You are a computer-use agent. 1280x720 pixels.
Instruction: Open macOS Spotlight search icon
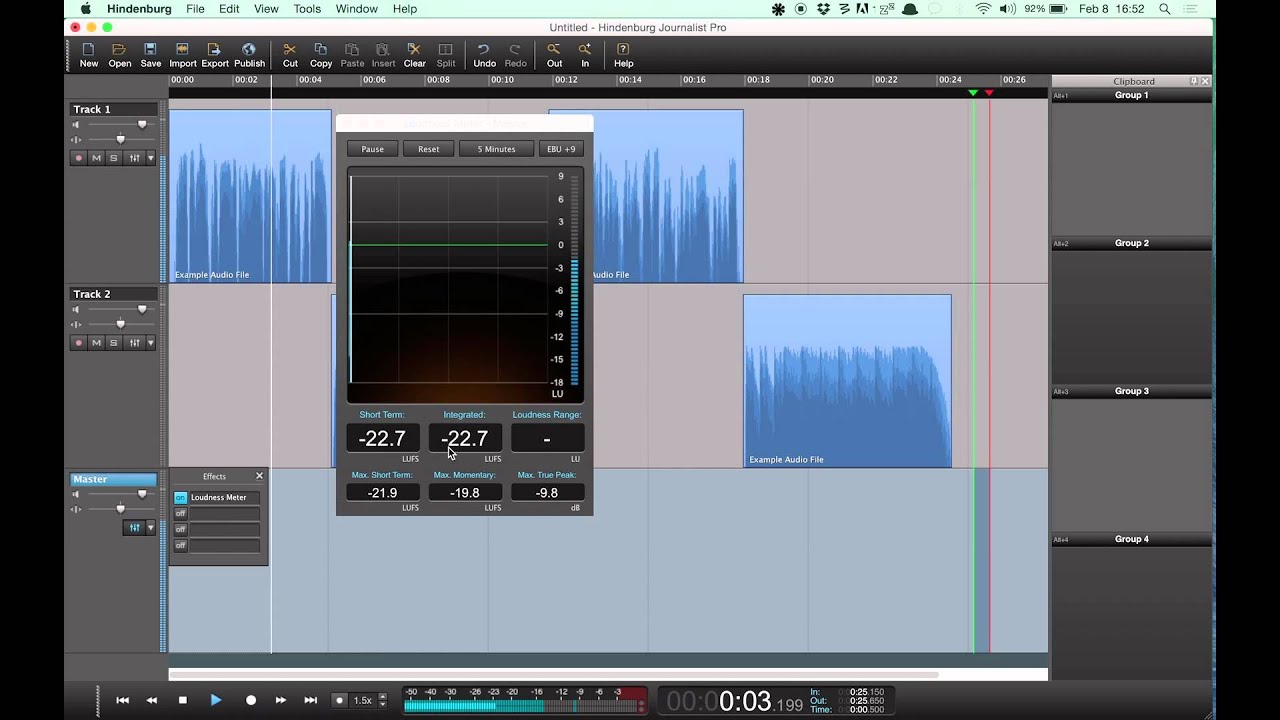tap(1165, 9)
